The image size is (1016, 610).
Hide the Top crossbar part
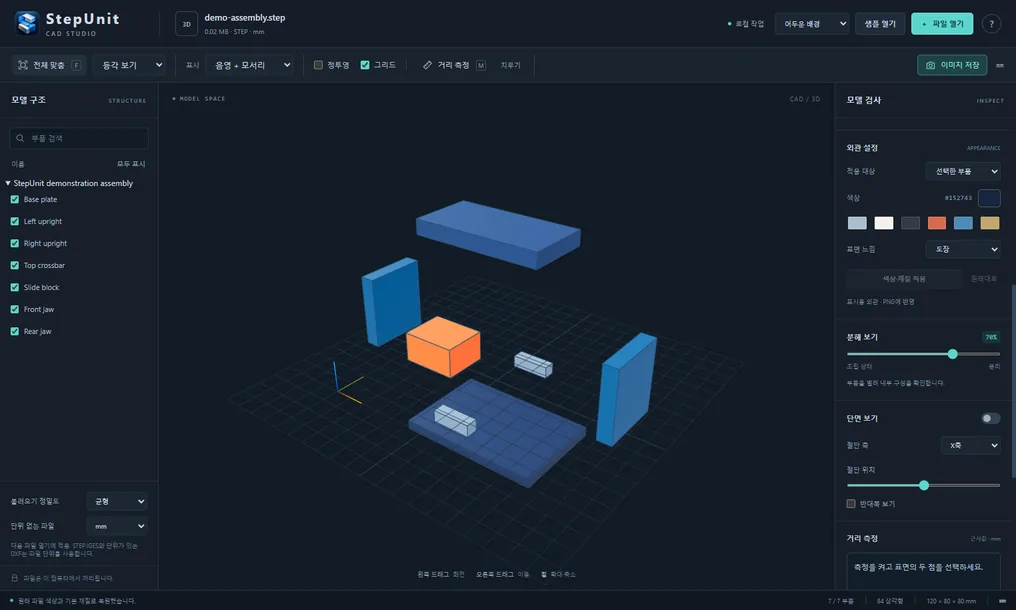click(x=14, y=266)
